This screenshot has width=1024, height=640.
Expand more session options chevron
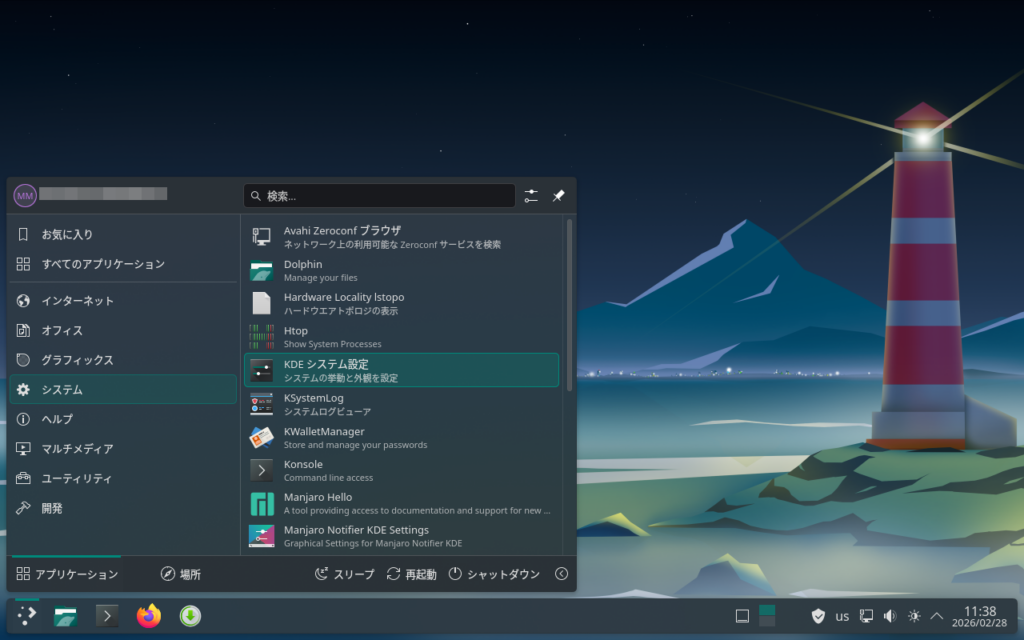tap(561, 574)
